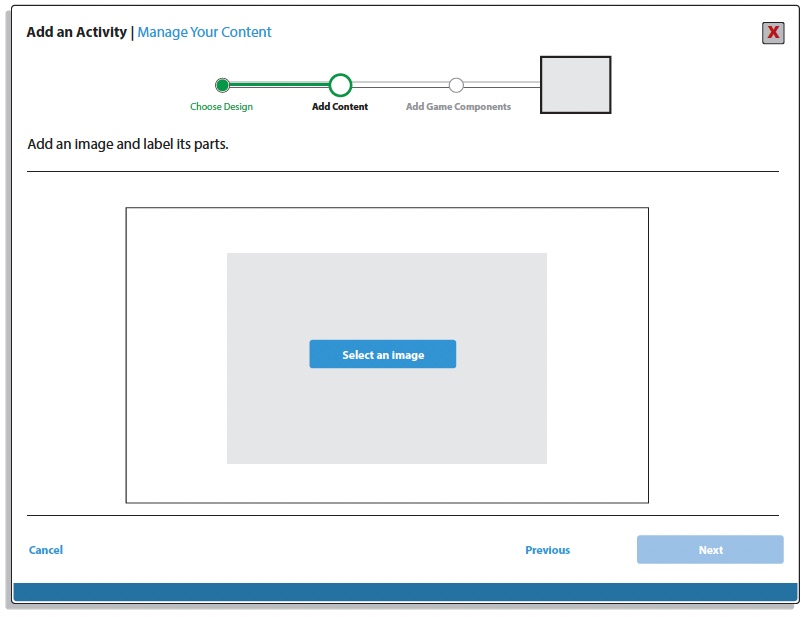Proceed with the Next button
Viewport: 806px width, 617px height.
click(710, 550)
